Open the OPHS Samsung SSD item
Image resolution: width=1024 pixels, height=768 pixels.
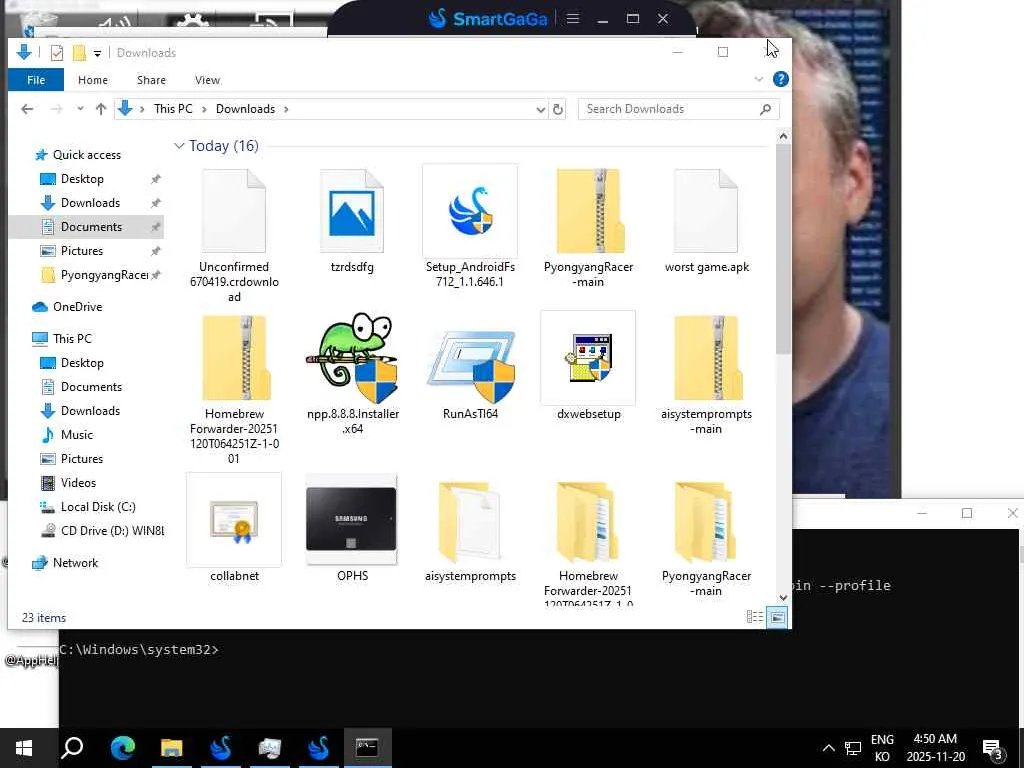coord(352,528)
